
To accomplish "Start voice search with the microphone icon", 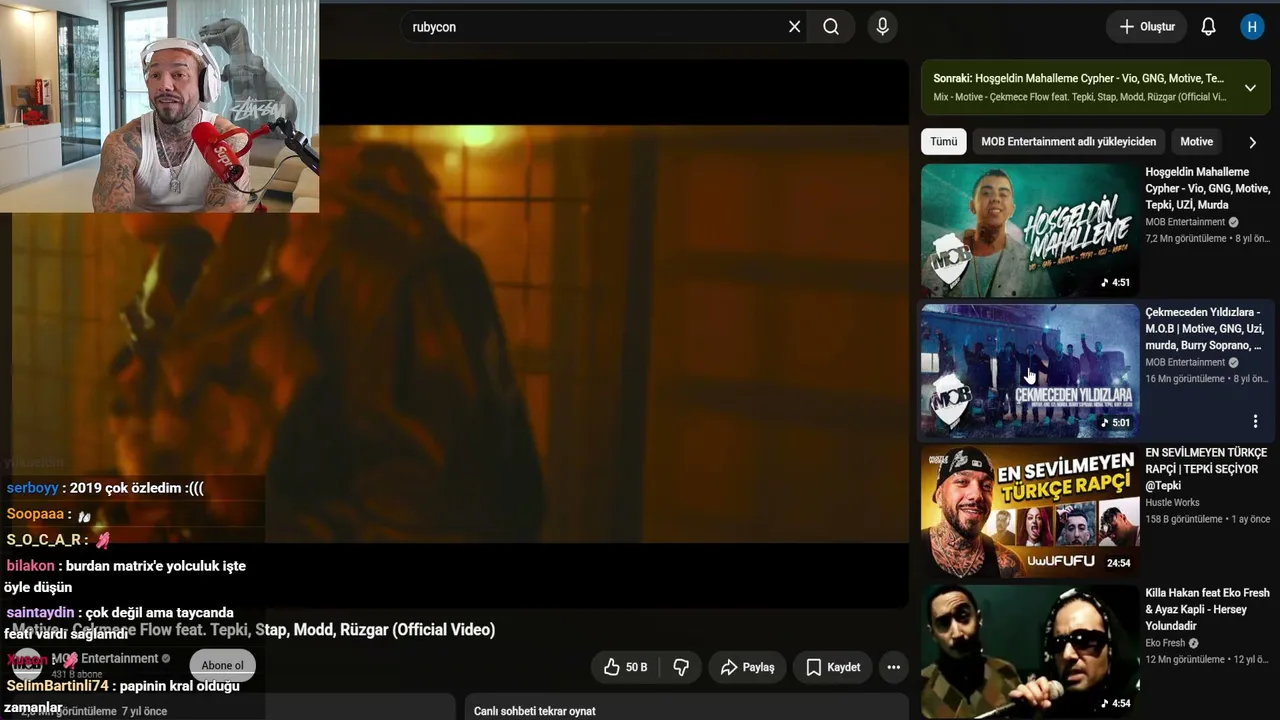I will click(x=882, y=27).
